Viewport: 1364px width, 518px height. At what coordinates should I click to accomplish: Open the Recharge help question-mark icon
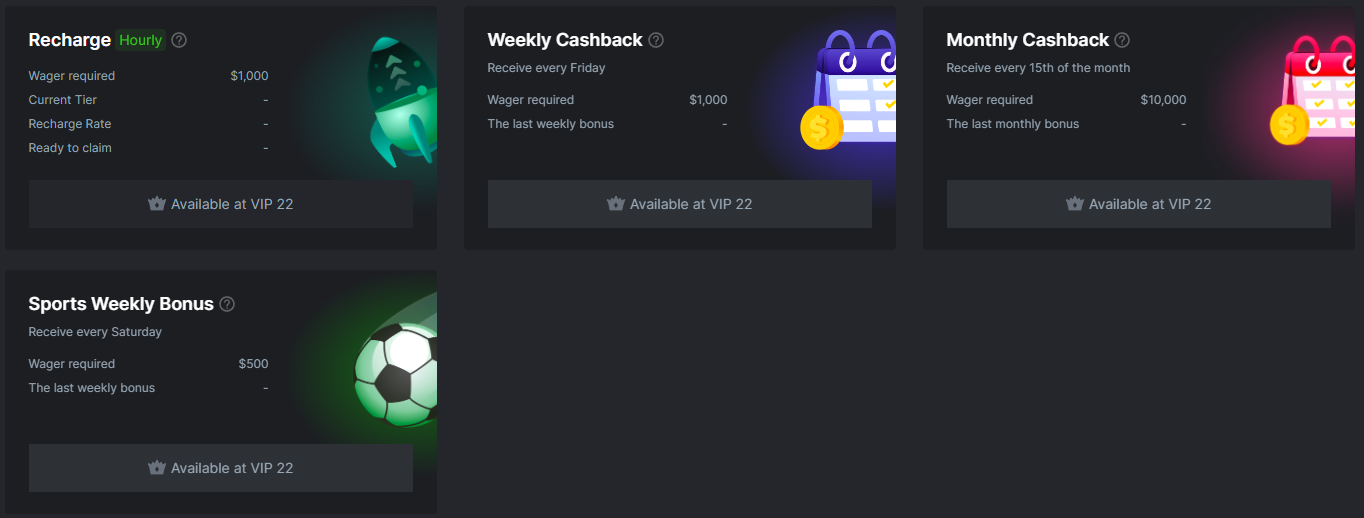click(179, 40)
